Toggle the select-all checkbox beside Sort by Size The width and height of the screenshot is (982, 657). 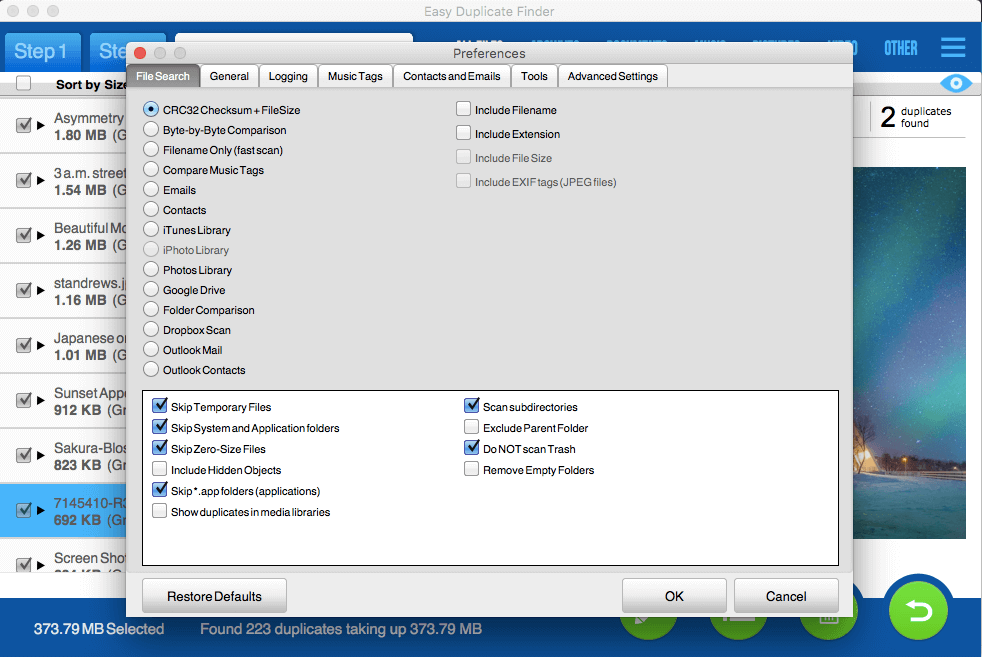click(x=24, y=83)
